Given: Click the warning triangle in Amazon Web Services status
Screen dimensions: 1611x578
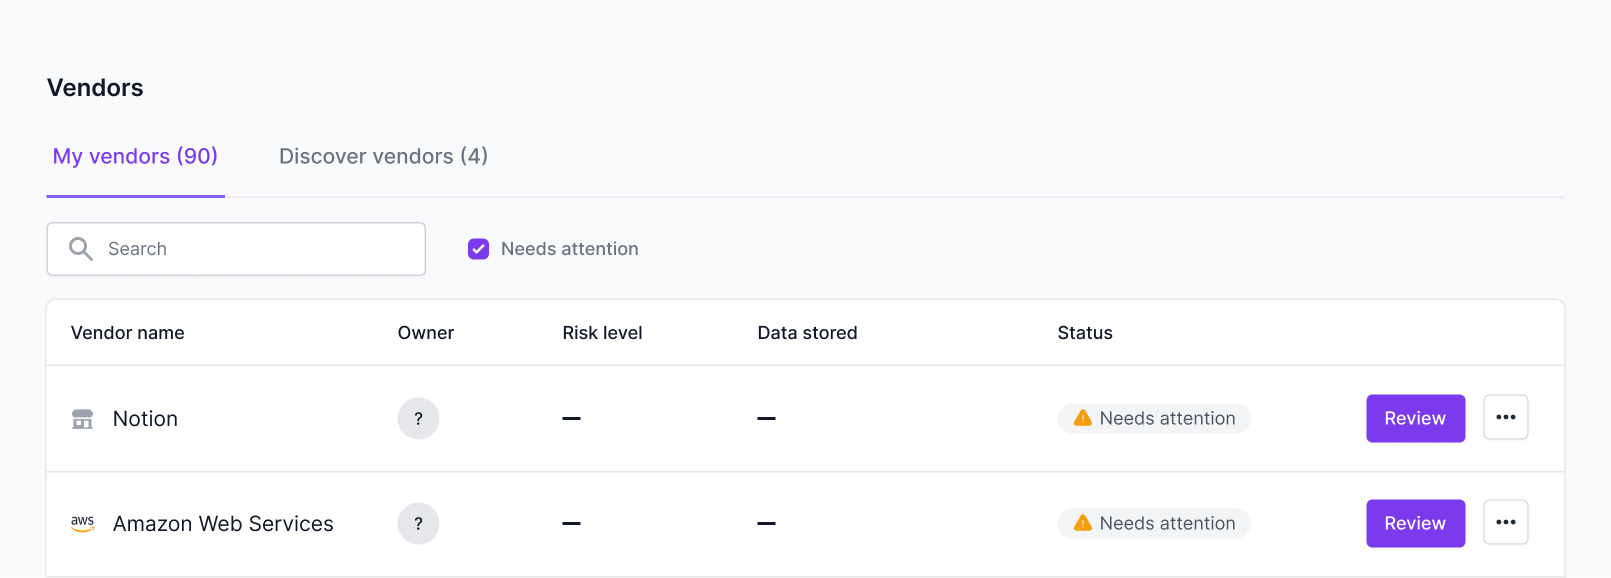Looking at the screenshot, I should click(x=1083, y=523).
